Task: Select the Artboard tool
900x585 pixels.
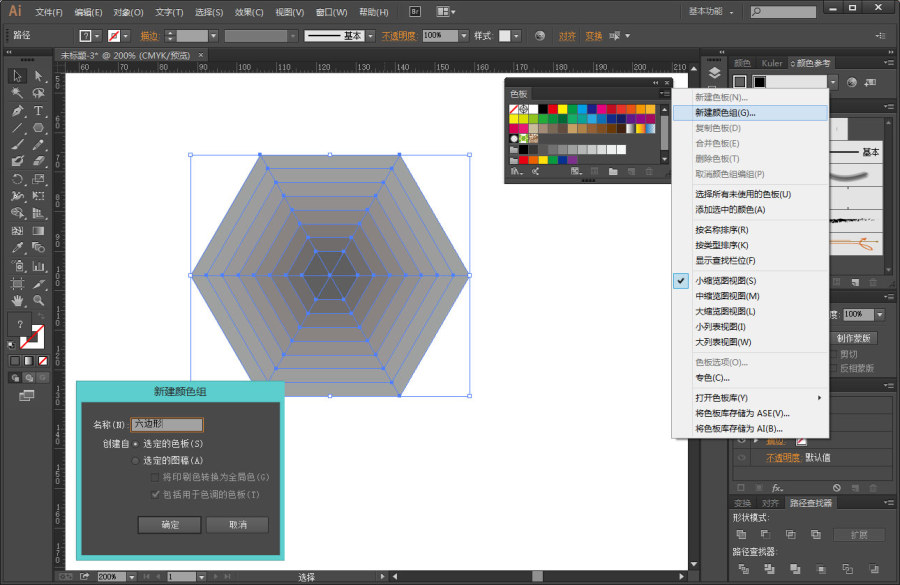Action: point(17,283)
